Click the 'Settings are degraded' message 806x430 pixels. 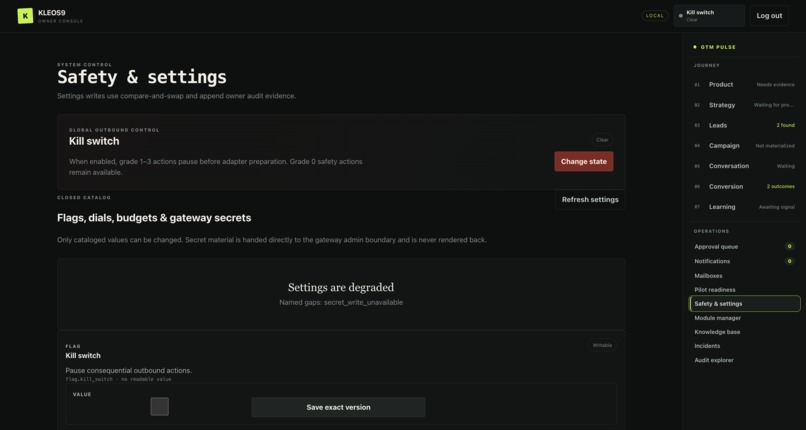click(341, 287)
